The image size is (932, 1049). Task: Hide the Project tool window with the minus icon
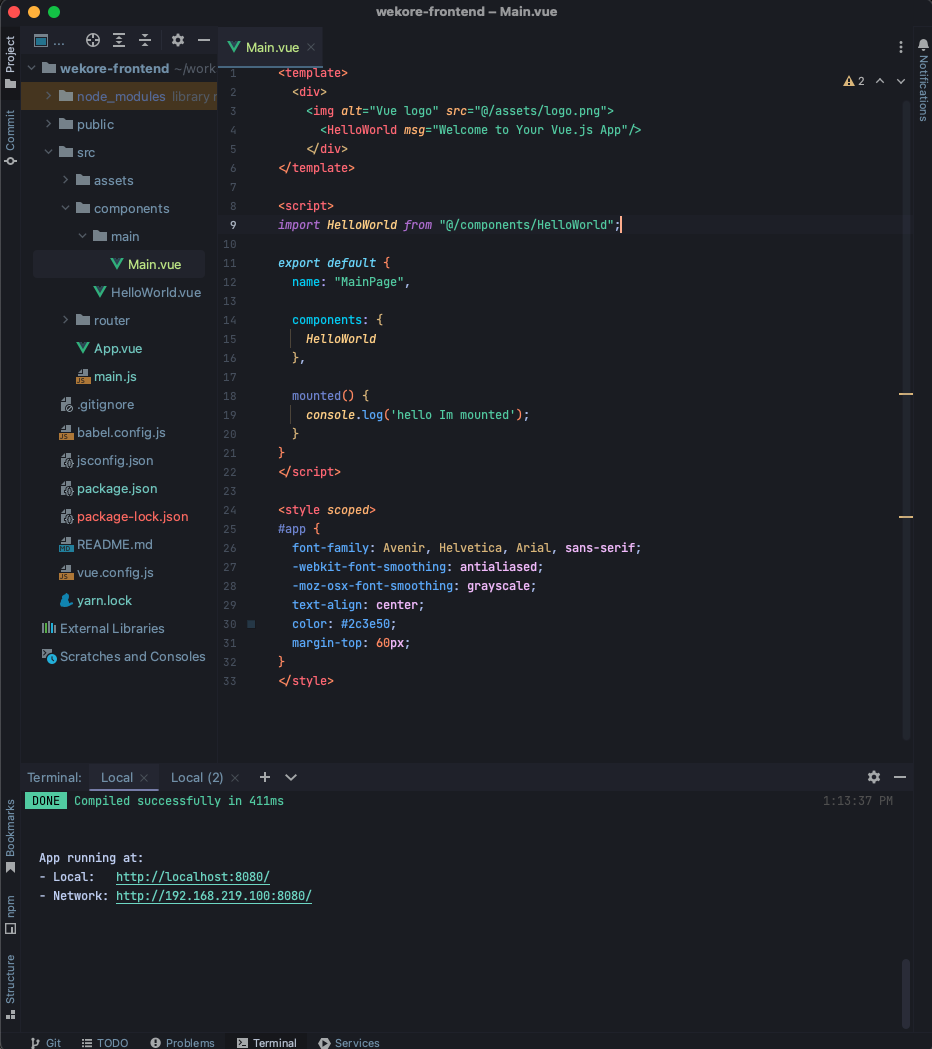pos(204,40)
